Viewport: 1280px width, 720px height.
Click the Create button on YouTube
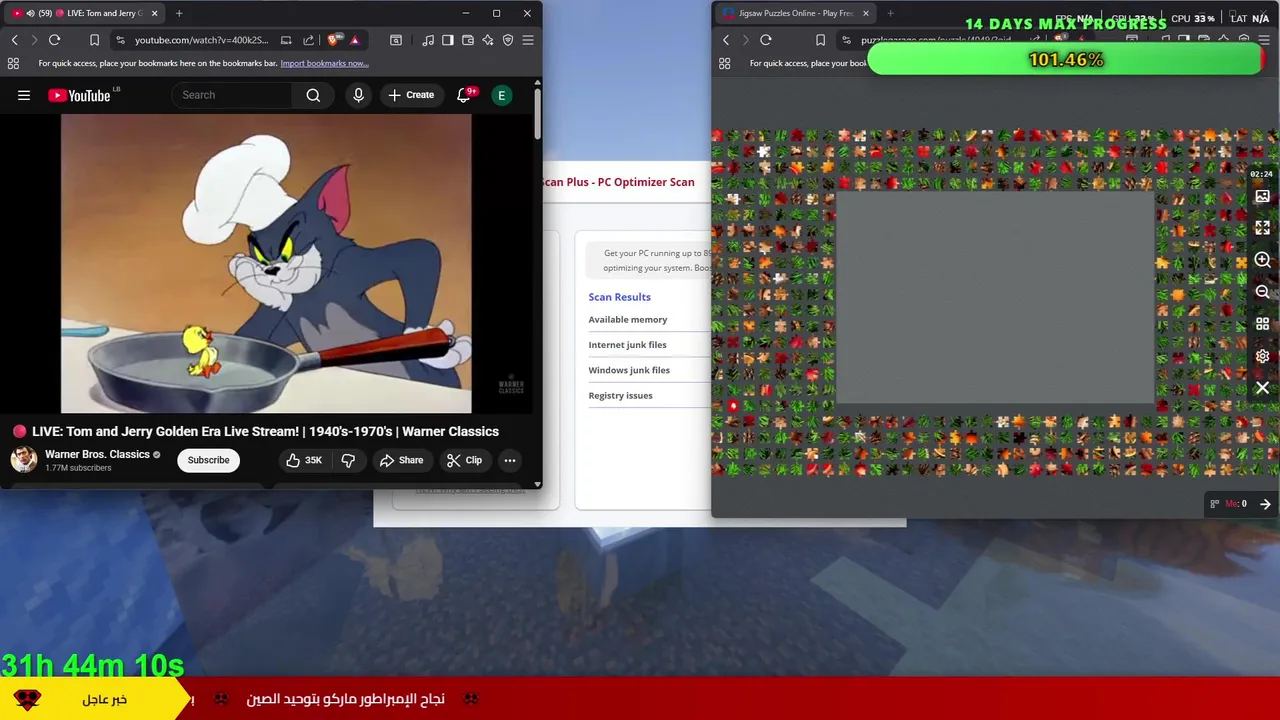tap(410, 95)
